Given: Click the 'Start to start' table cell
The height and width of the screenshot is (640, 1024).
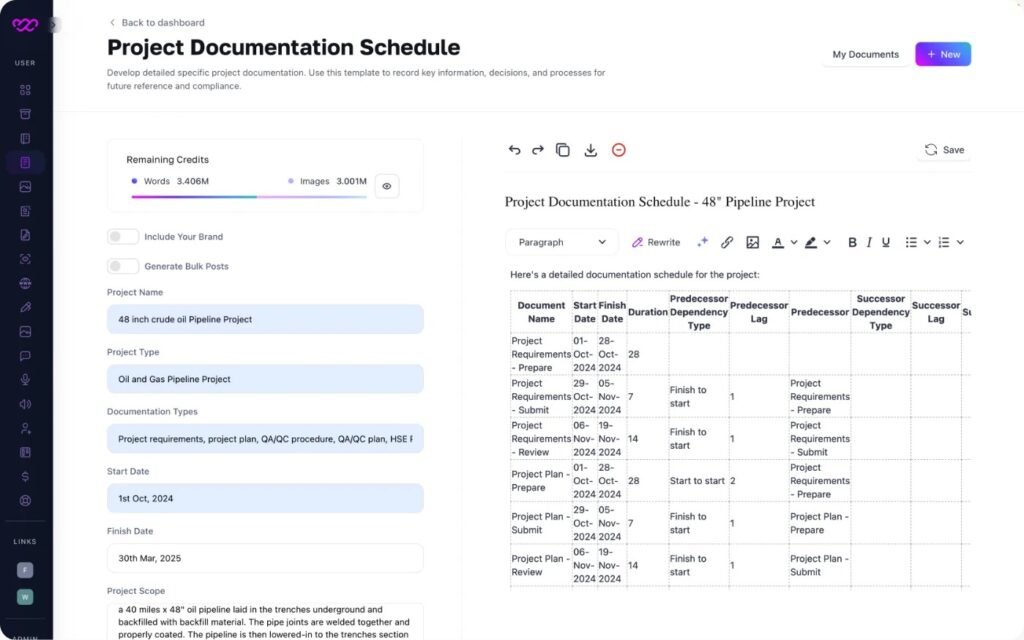Looking at the screenshot, I should (697, 481).
